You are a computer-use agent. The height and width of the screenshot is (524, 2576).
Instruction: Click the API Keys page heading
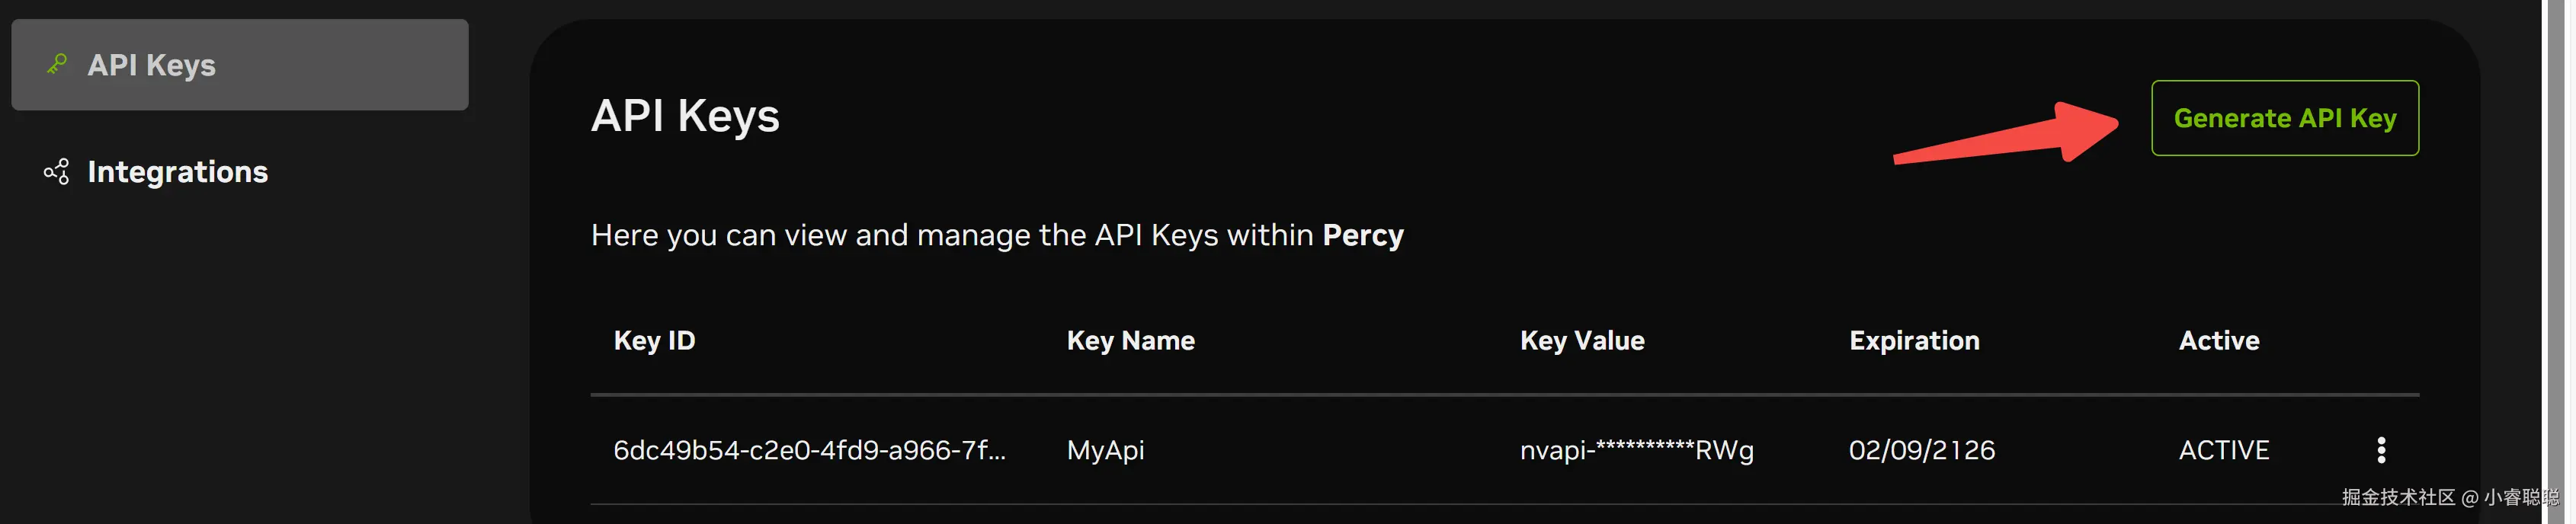tap(685, 116)
